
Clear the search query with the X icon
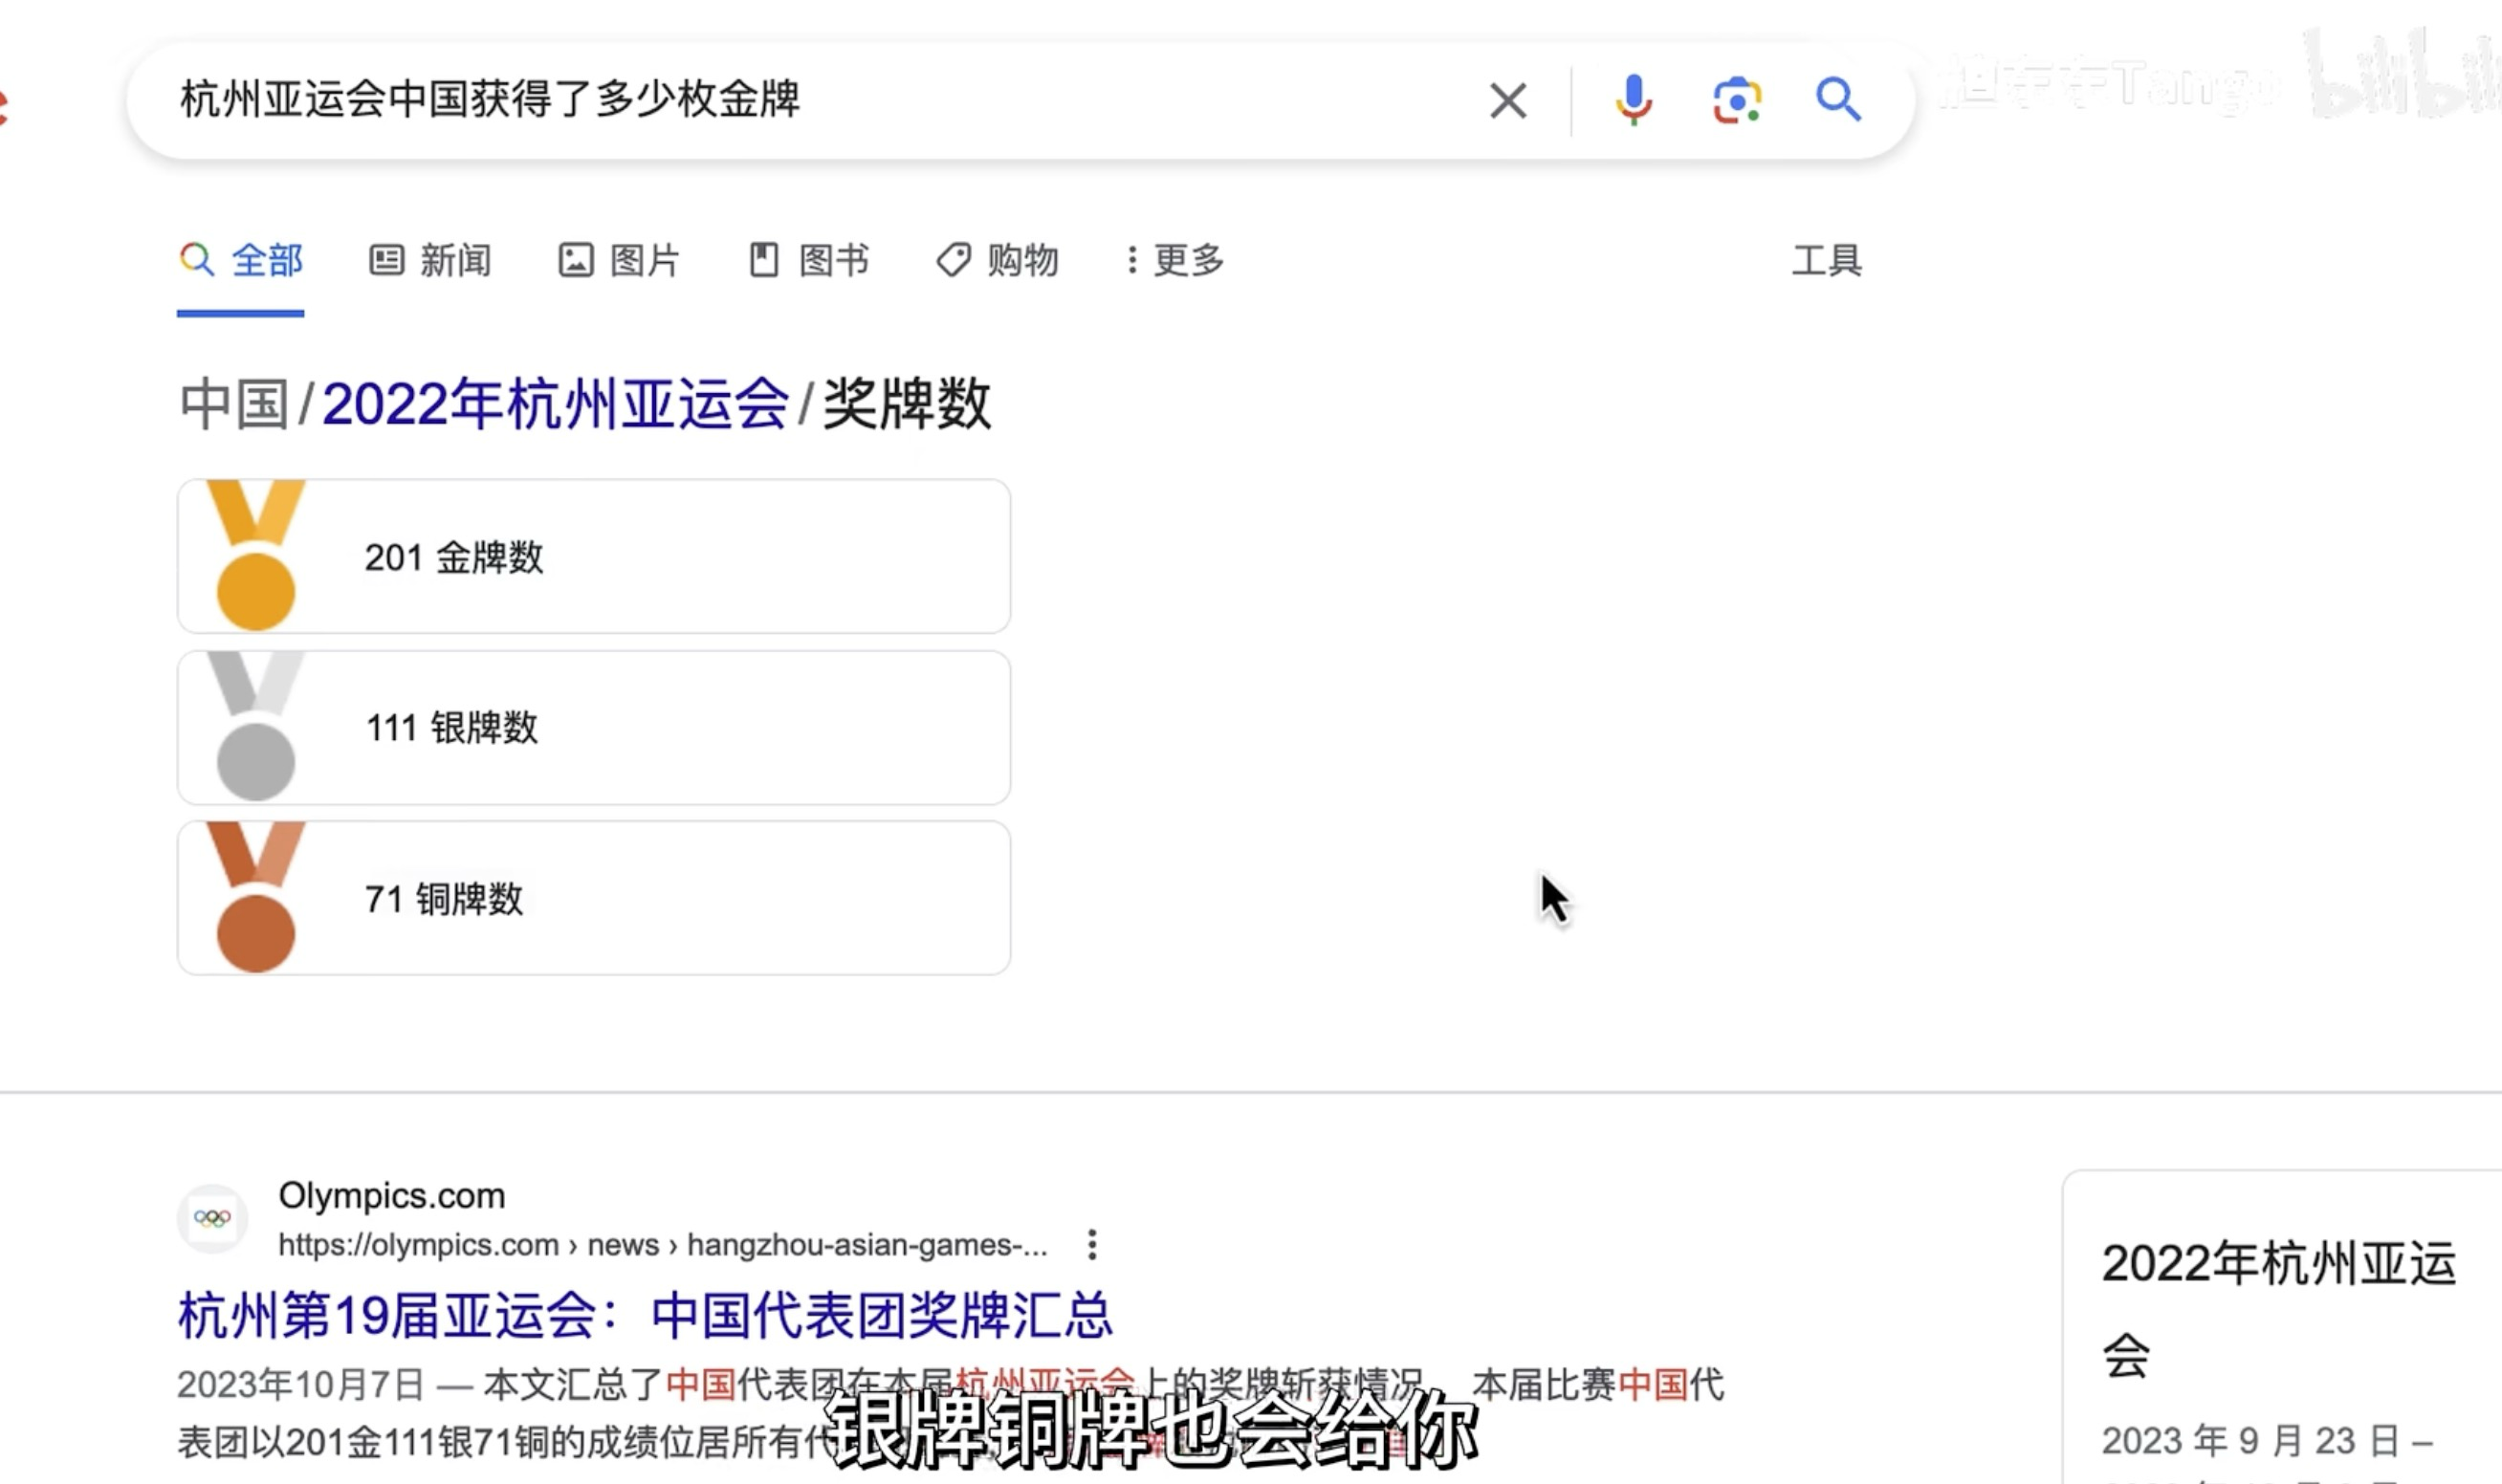tap(1507, 100)
